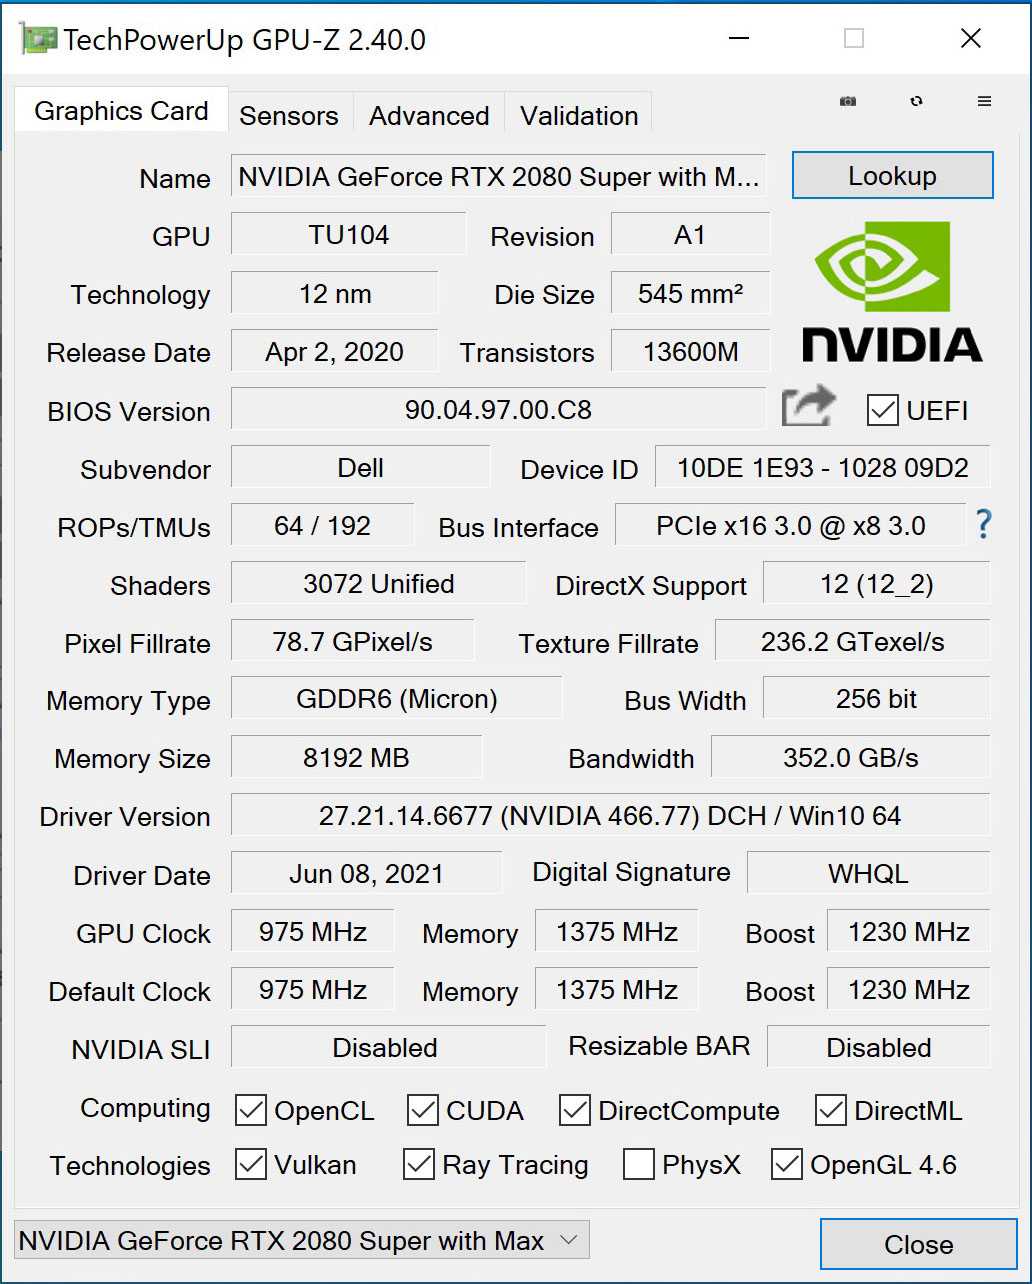Enable the PhysX checkbox
This screenshot has width=1032, height=1284.
point(639,1165)
